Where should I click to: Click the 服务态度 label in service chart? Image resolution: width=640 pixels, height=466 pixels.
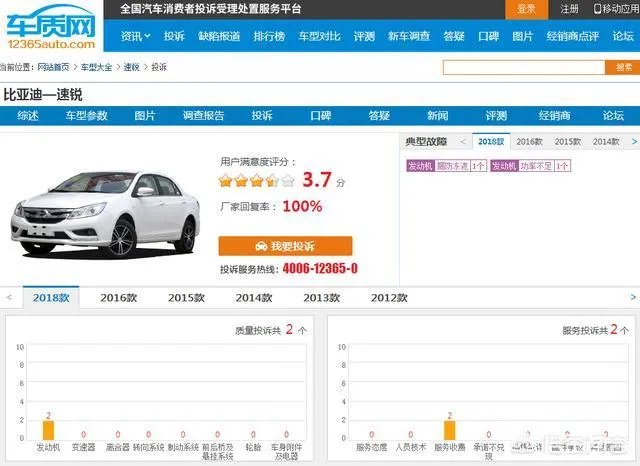tap(371, 447)
